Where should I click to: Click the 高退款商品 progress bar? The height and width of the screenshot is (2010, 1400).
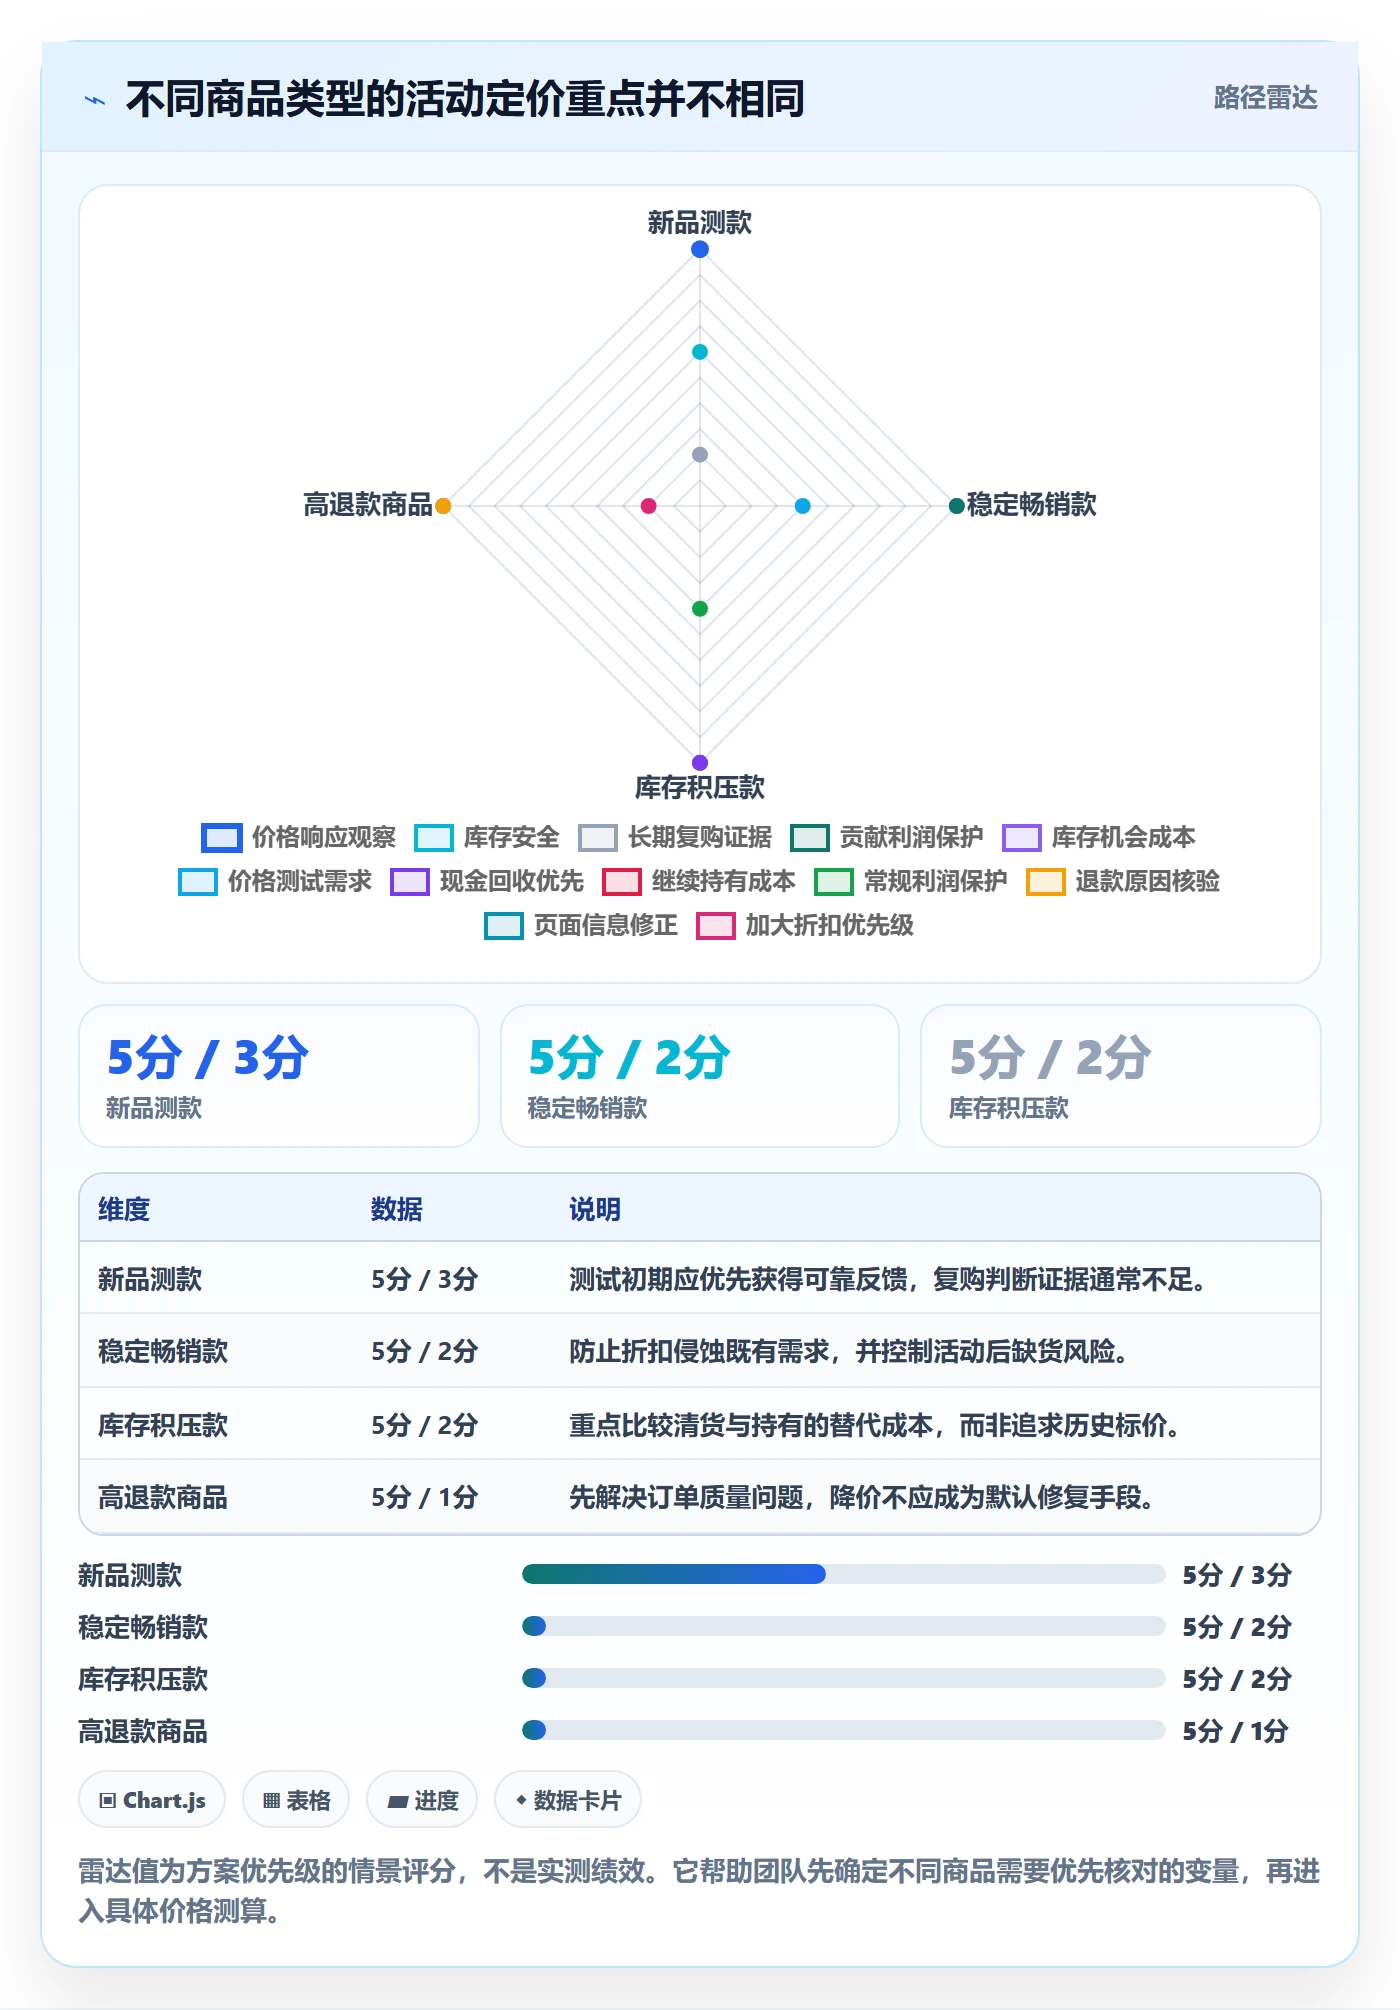[x=843, y=1730]
